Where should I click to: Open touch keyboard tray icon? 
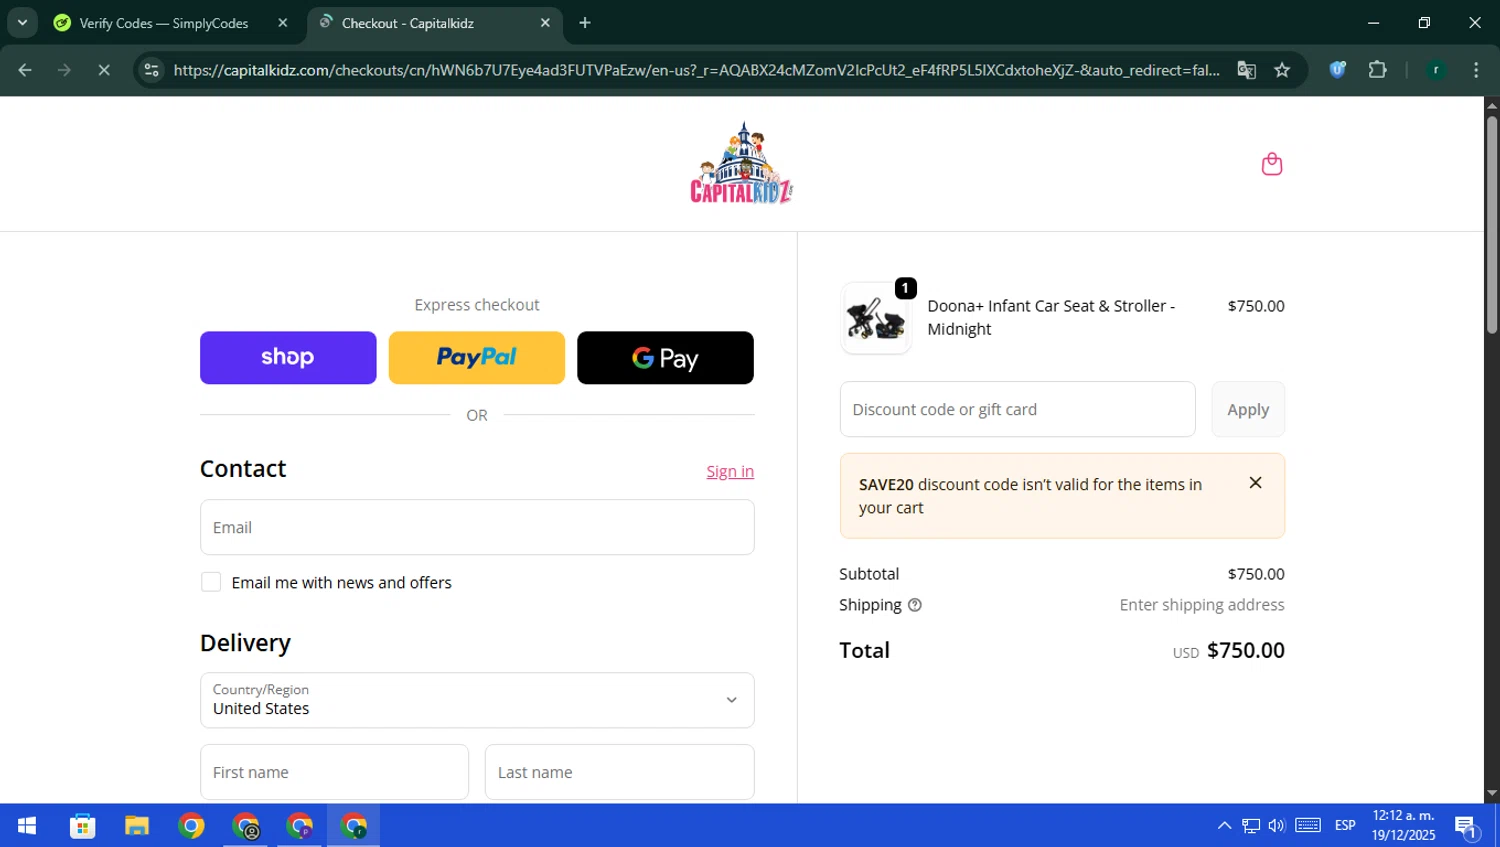(x=1308, y=826)
